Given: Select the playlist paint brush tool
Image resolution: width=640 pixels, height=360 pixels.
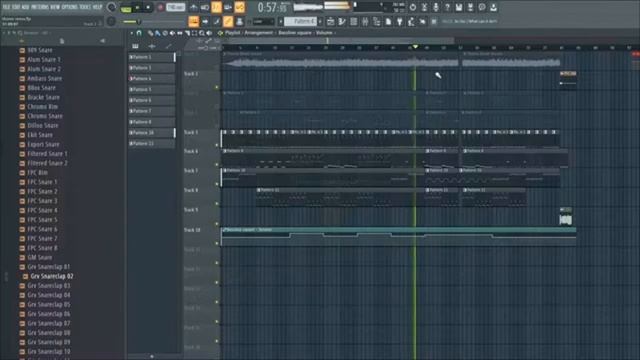Looking at the screenshot, I should (x=158, y=33).
